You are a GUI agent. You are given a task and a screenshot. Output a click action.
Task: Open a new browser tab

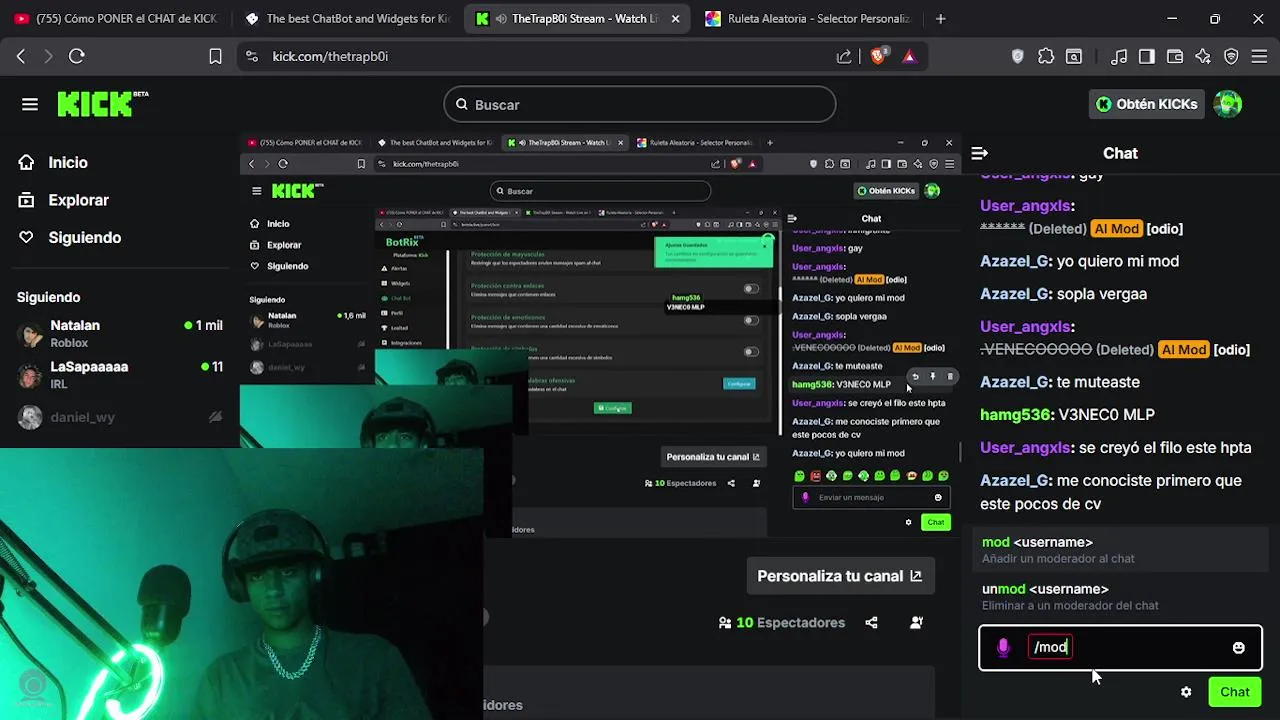pyautogui.click(x=940, y=18)
